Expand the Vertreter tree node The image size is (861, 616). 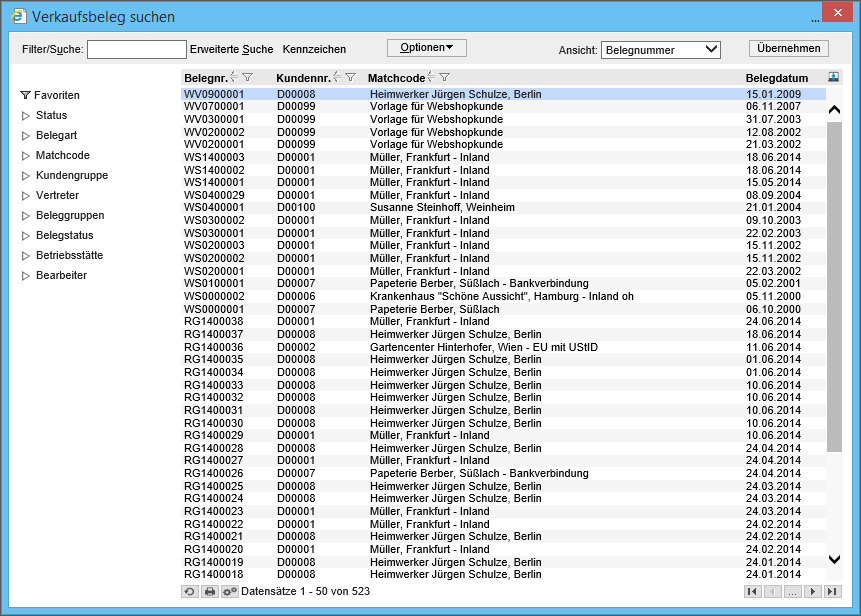(x=25, y=196)
